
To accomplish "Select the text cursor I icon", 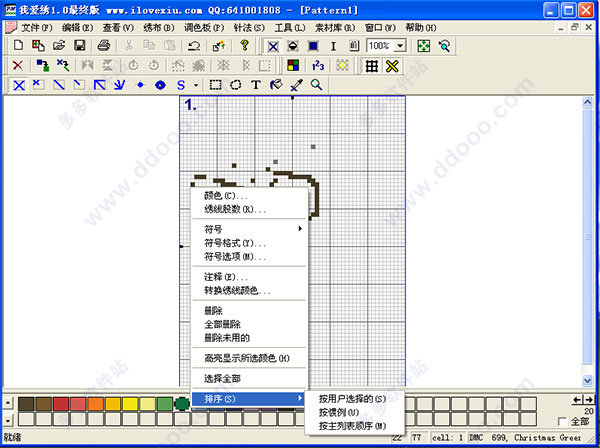I will [333, 46].
